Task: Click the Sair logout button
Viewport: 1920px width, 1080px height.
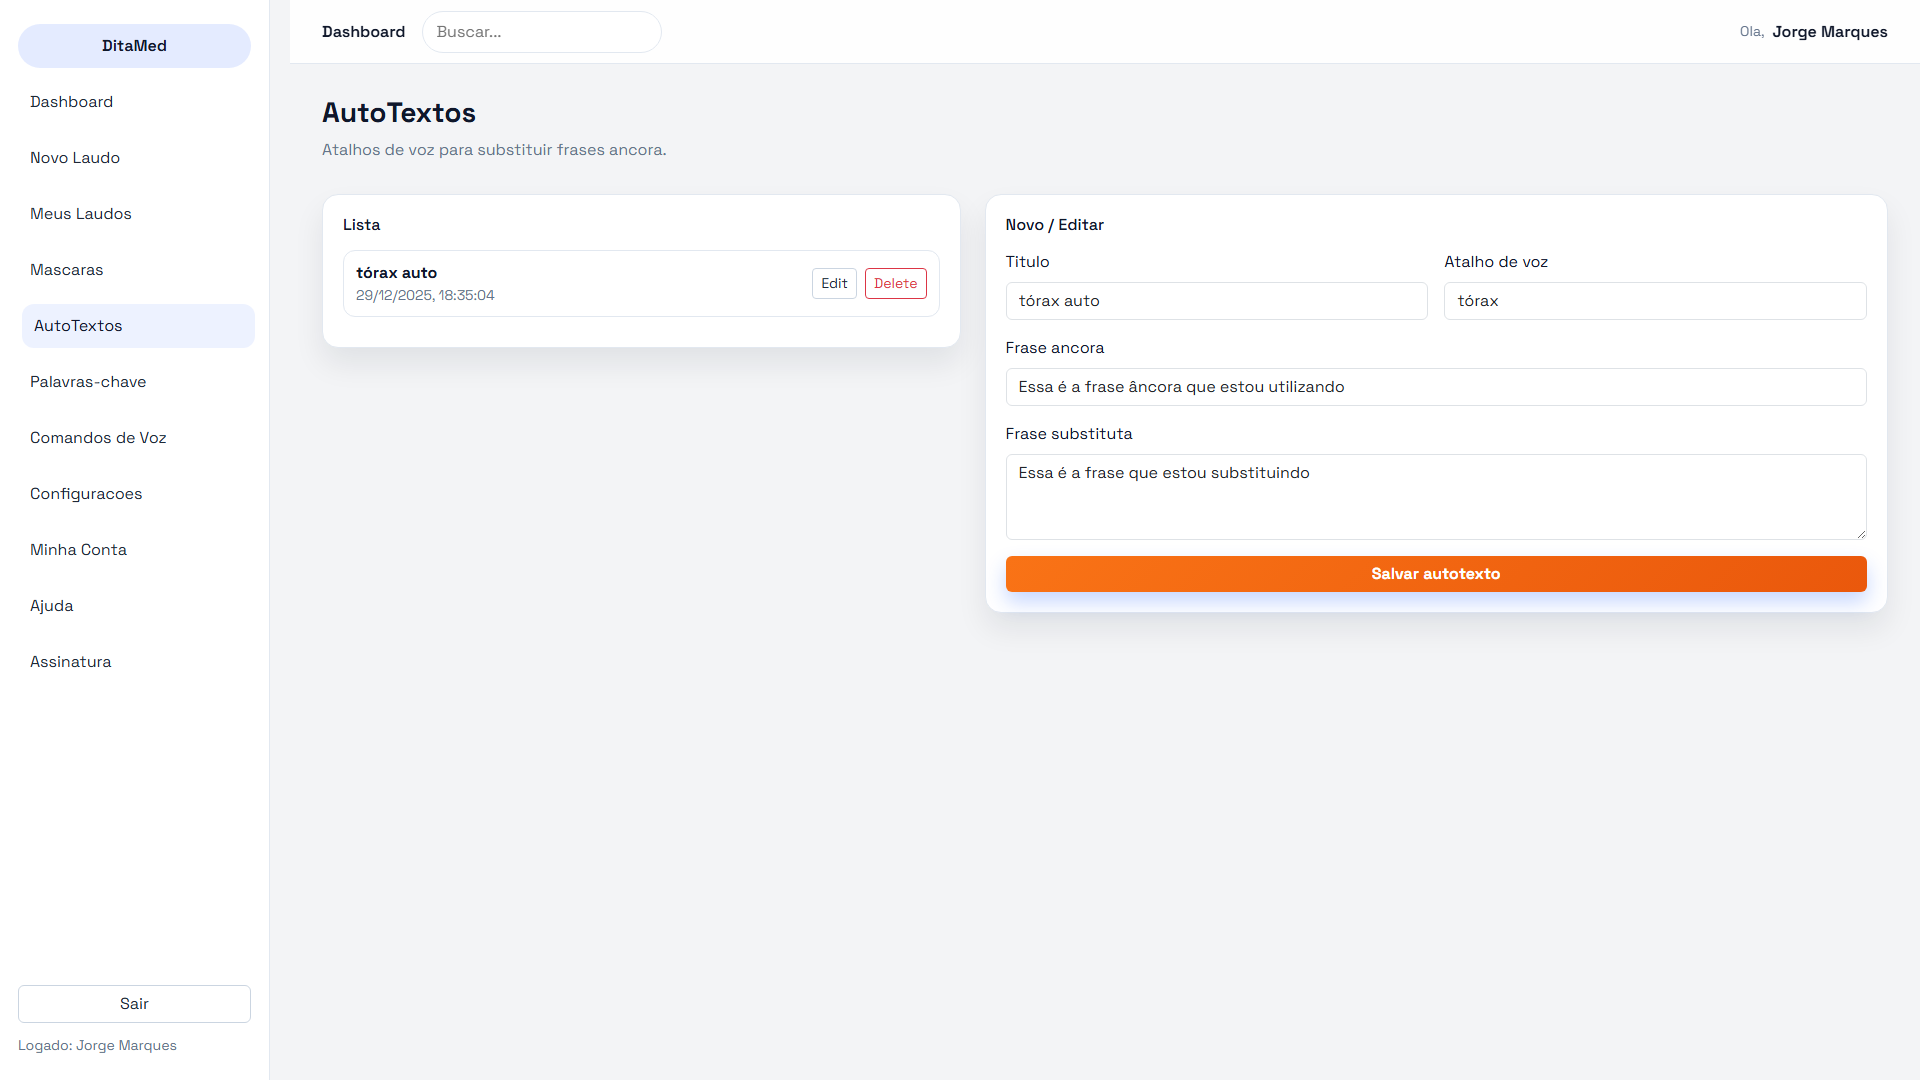Action: click(x=134, y=1004)
